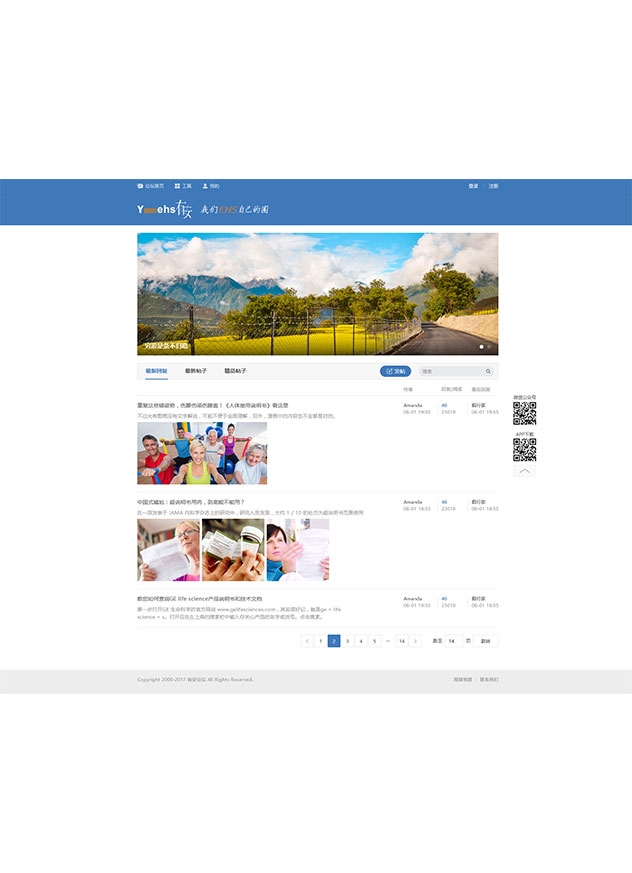Click the ehs site logo
This screenshot has height=873, width=632.
click(x=164, y=209)
